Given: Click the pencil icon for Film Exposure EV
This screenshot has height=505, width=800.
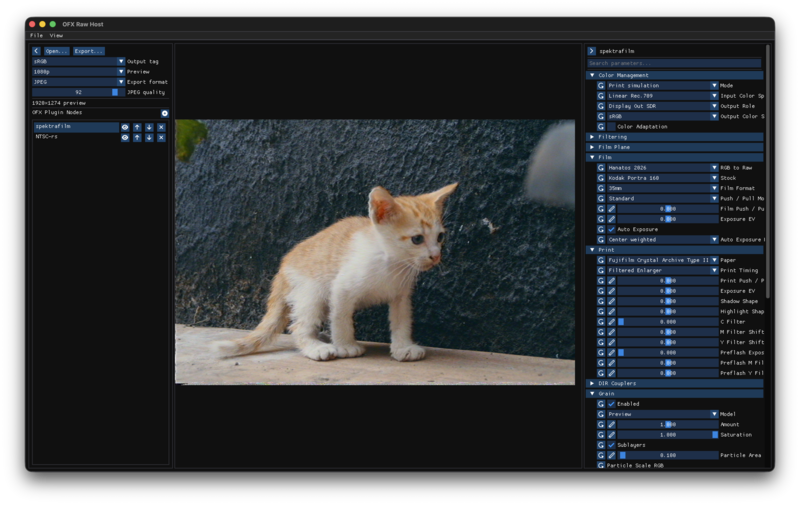Looking at the screenshot, I should tap(611, 219).
